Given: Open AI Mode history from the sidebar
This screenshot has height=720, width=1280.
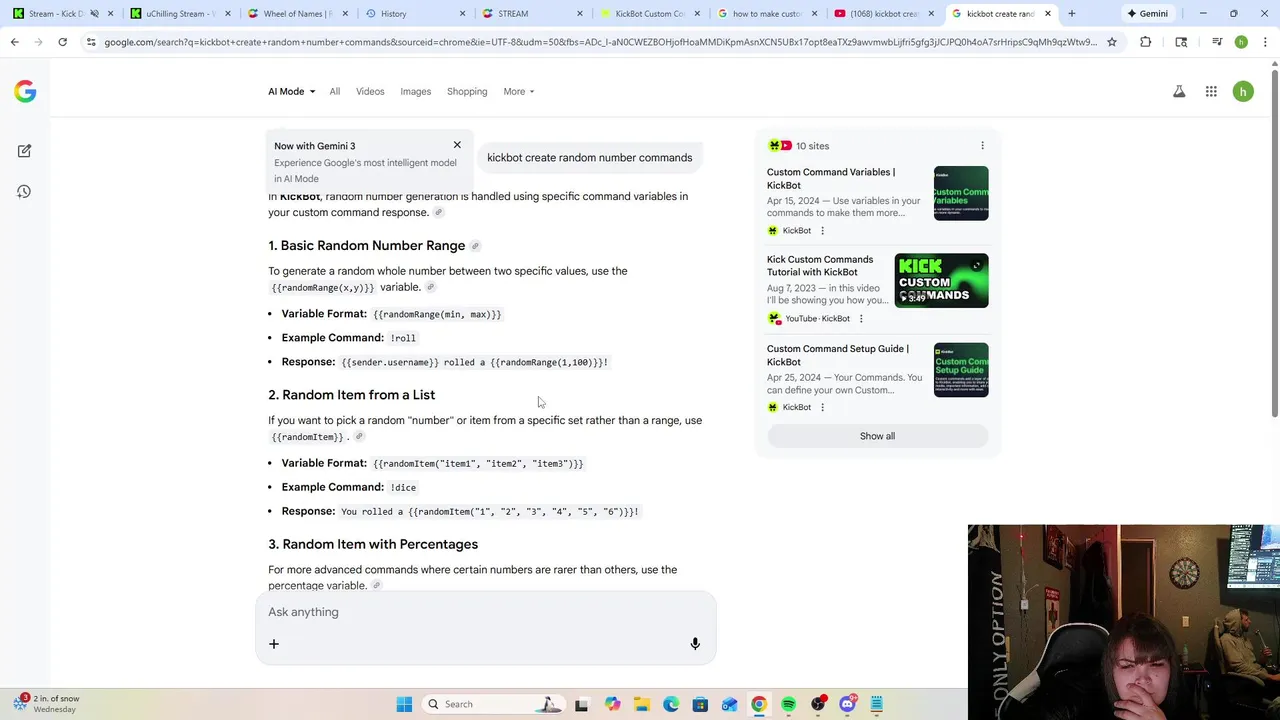Looking at the screenshot, I should pyautogui.click(x=24, y=191).
